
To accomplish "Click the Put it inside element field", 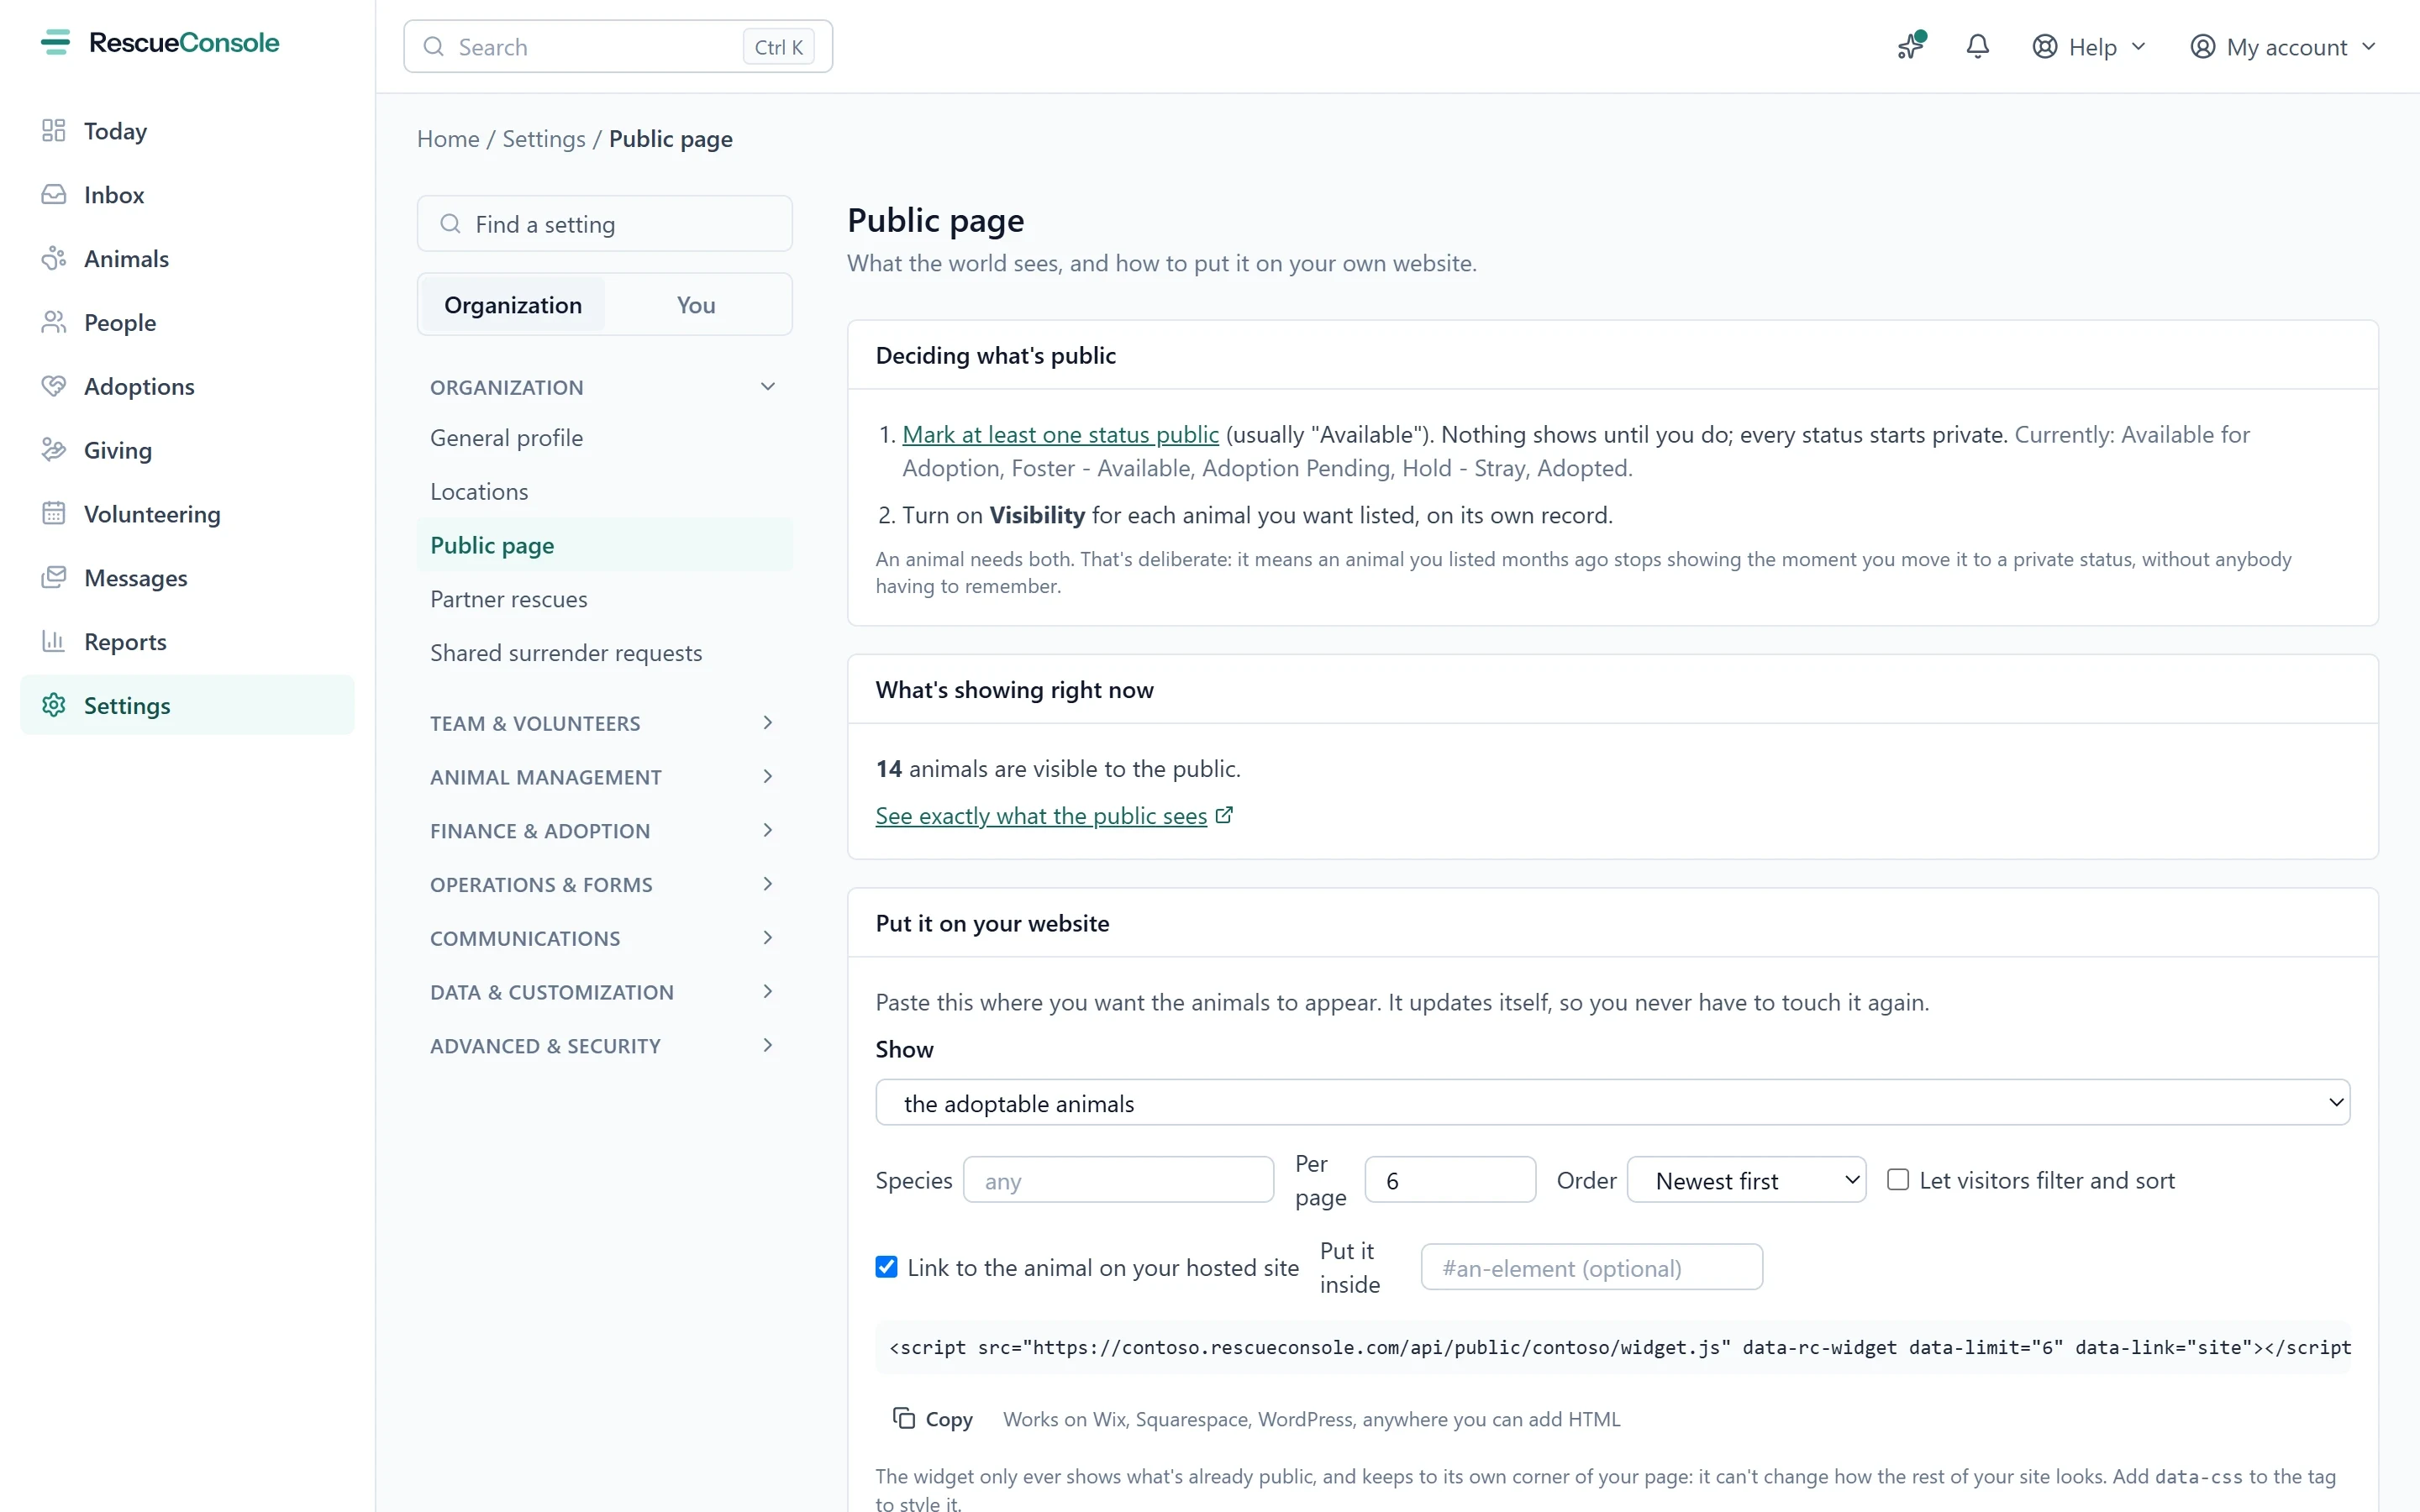I will point(1591,1267).
